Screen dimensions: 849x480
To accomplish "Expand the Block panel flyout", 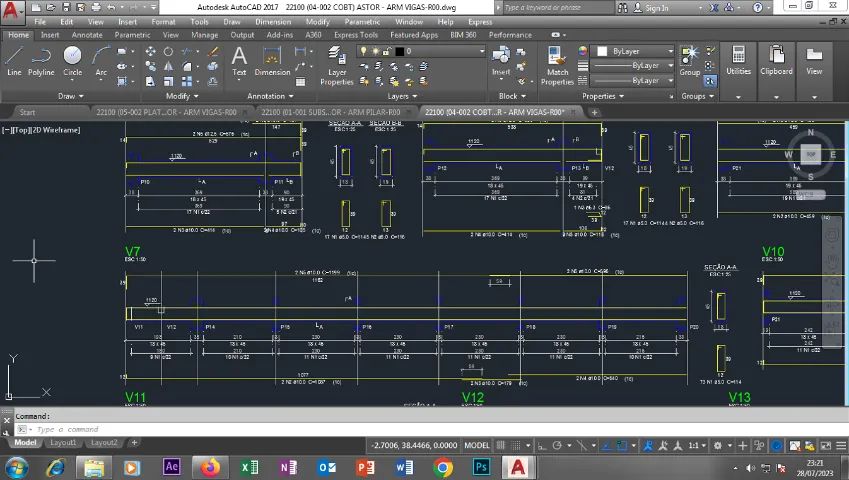I will point(512,96).
